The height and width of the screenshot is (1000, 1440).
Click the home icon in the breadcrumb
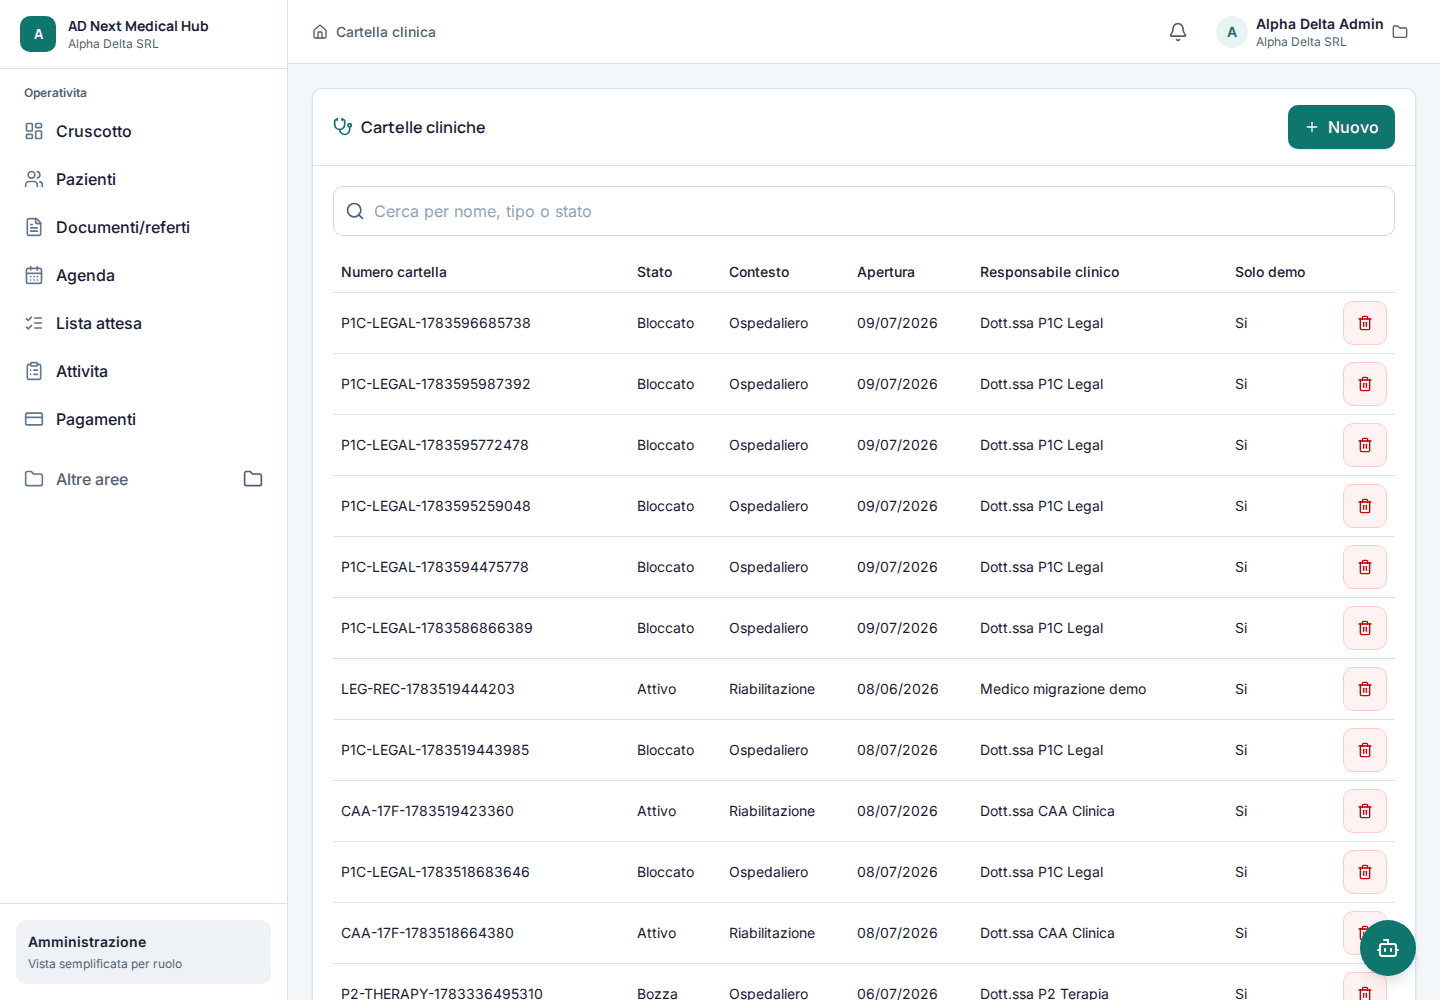tap(320, 32)
